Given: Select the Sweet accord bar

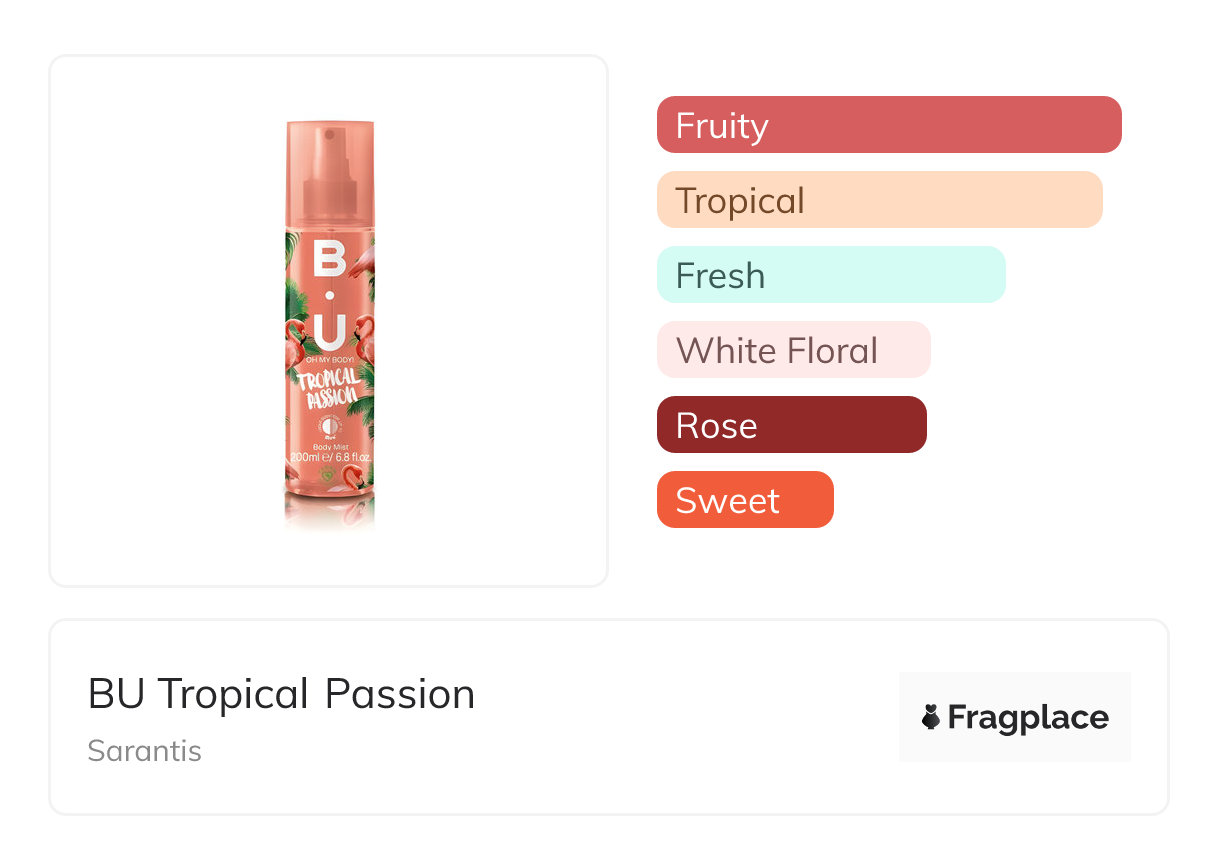Looking at the screenshot, I should click(x=744, y=500).
